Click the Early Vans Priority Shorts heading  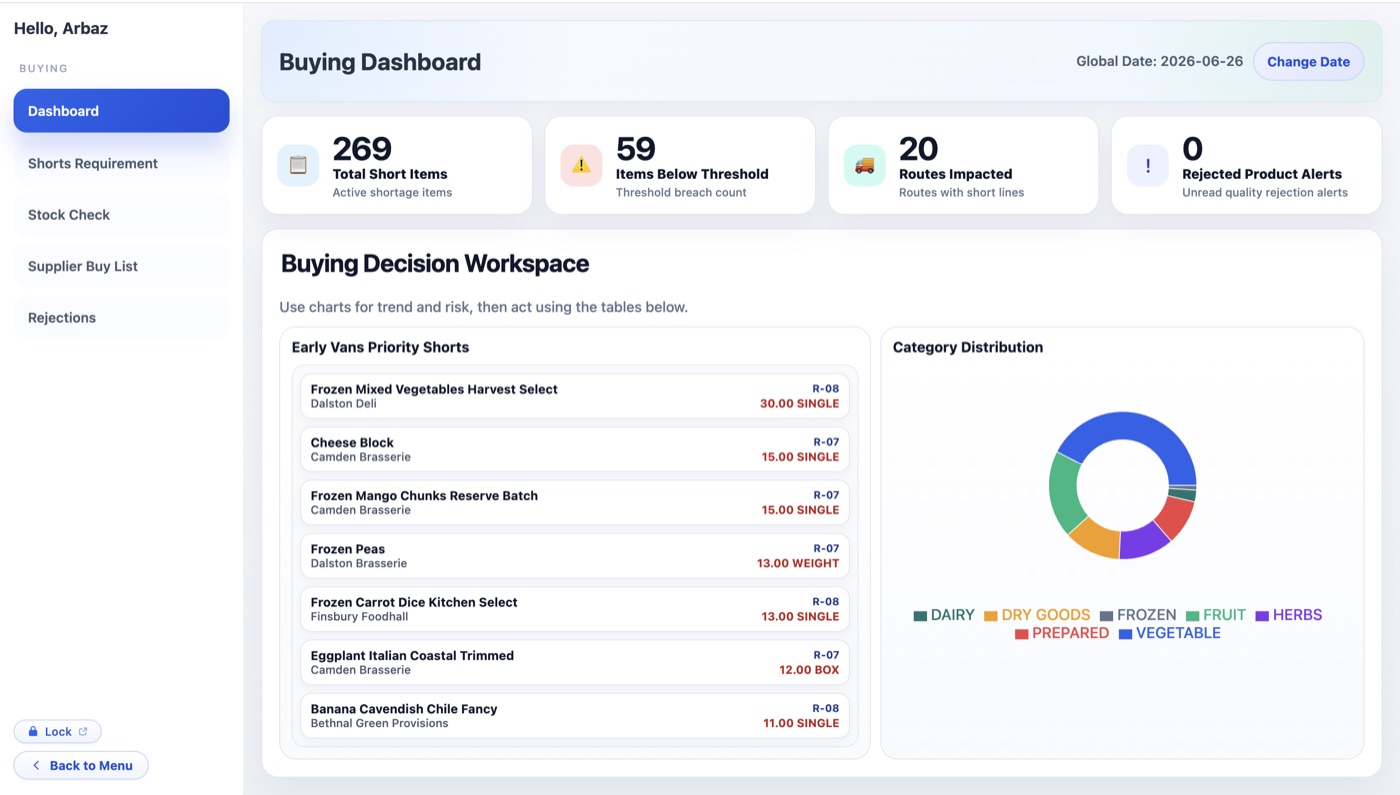pos(380,348)
